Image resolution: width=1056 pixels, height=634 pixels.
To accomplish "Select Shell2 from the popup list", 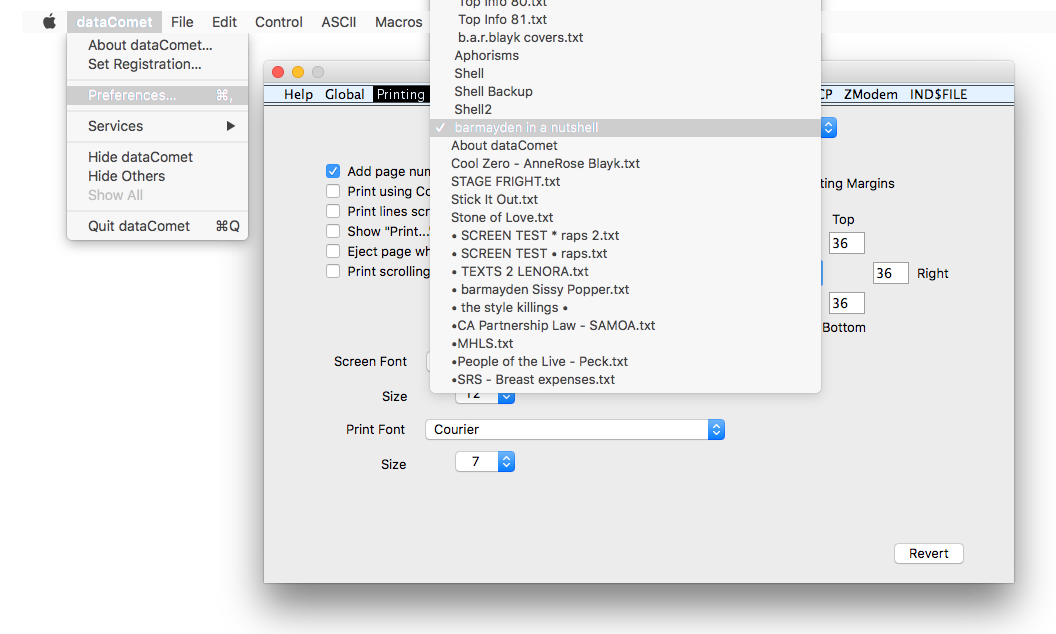I will (625, 109).
